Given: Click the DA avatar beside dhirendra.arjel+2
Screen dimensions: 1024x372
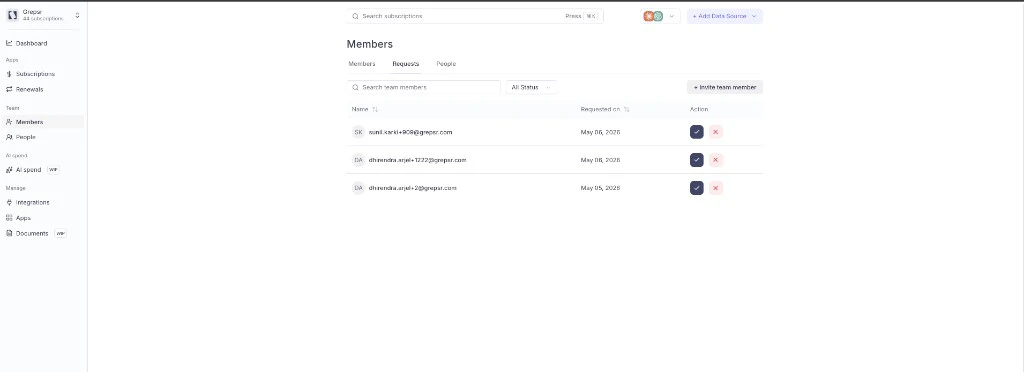Looking at the screenshot, I should click(358, 188).
